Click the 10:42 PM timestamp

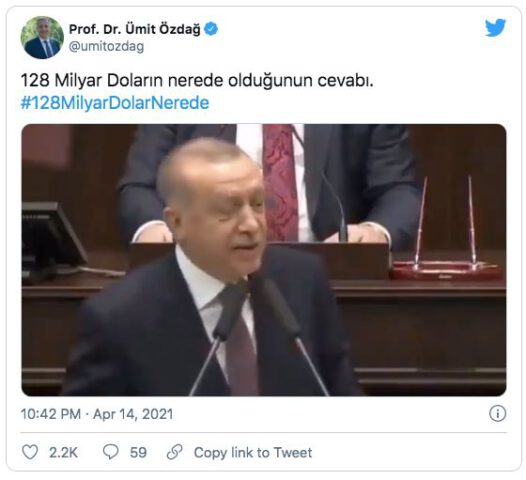click(x=51, y=414)
